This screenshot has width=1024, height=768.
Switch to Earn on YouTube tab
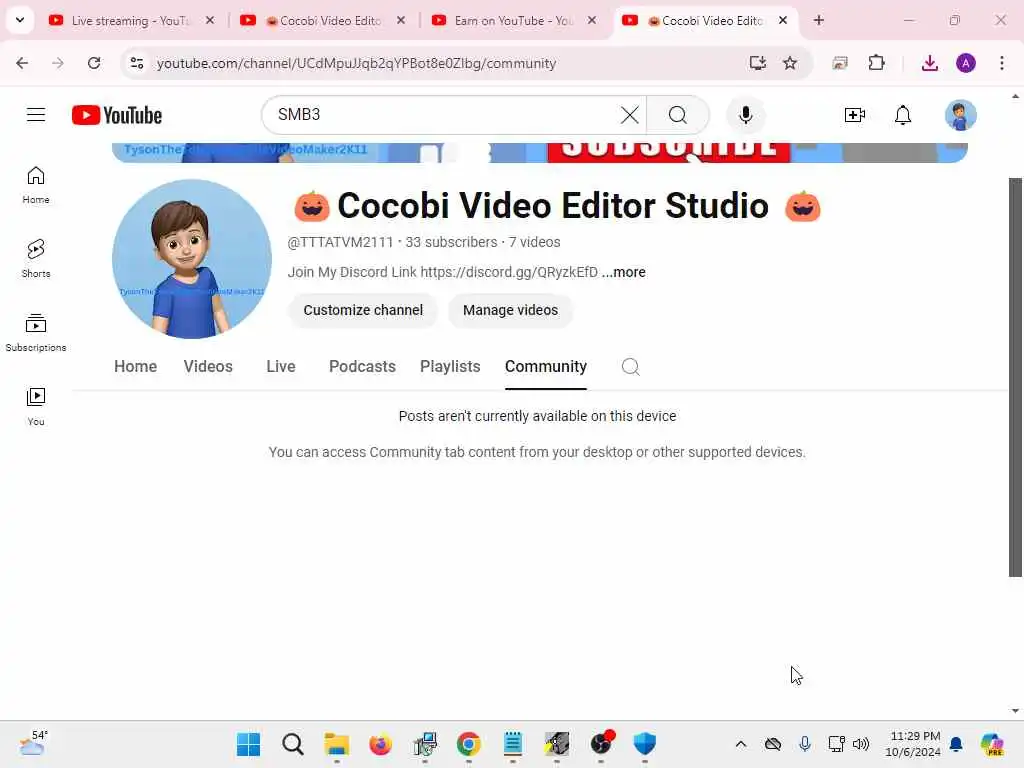click(x=513, y=20)
